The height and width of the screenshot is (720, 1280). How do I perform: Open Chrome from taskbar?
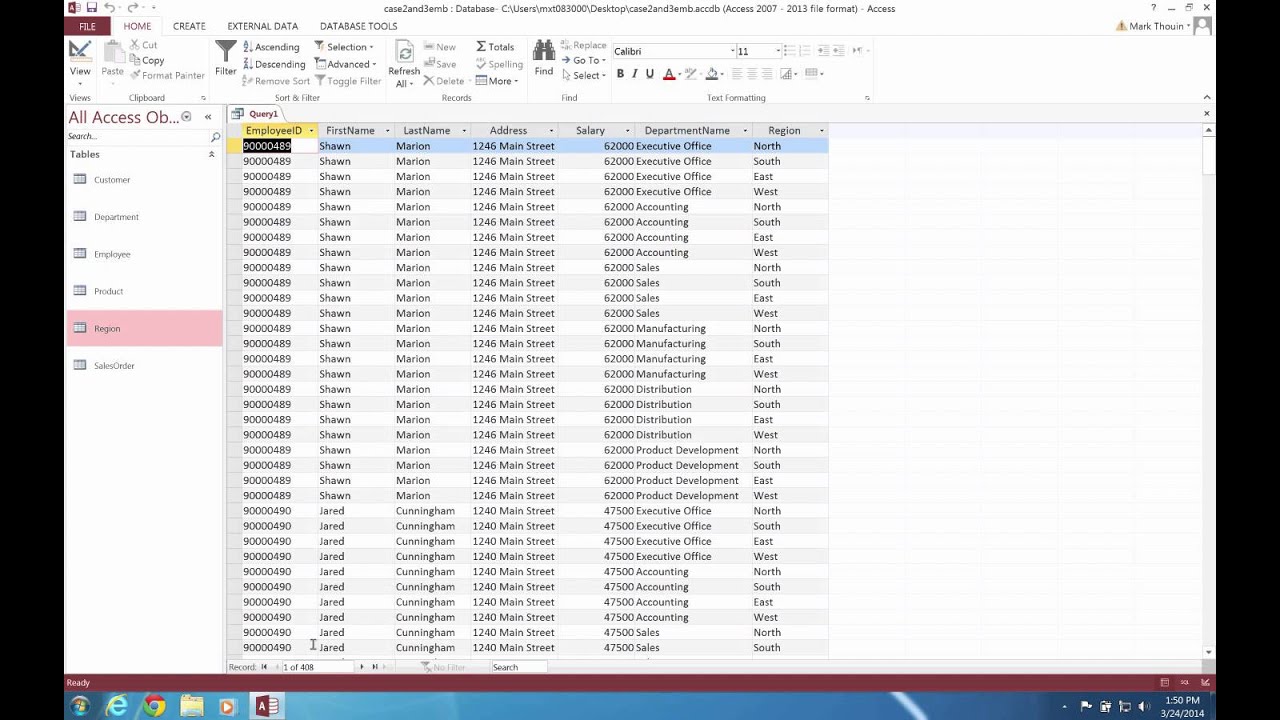154,707
